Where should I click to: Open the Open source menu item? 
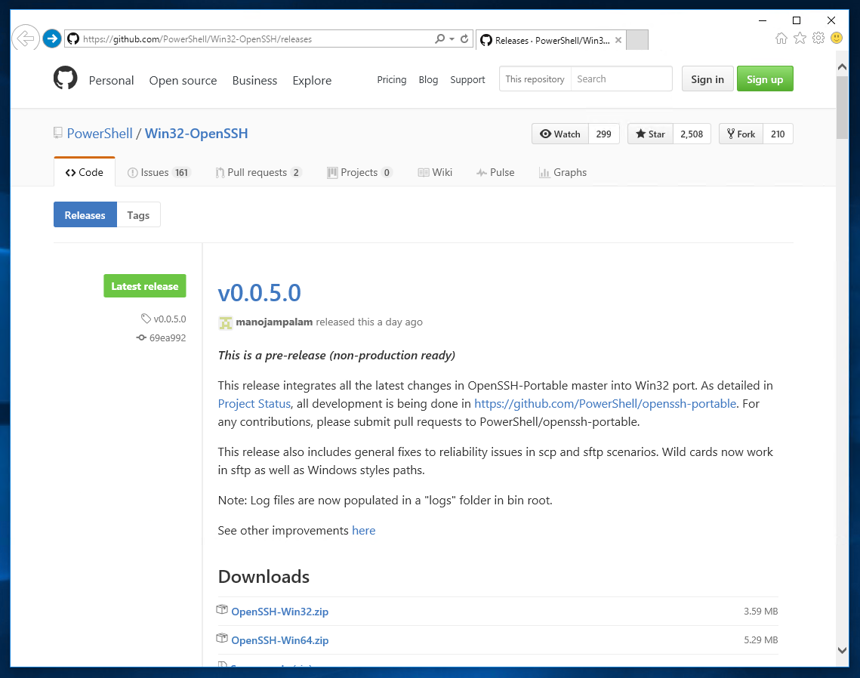pos(183,81)
